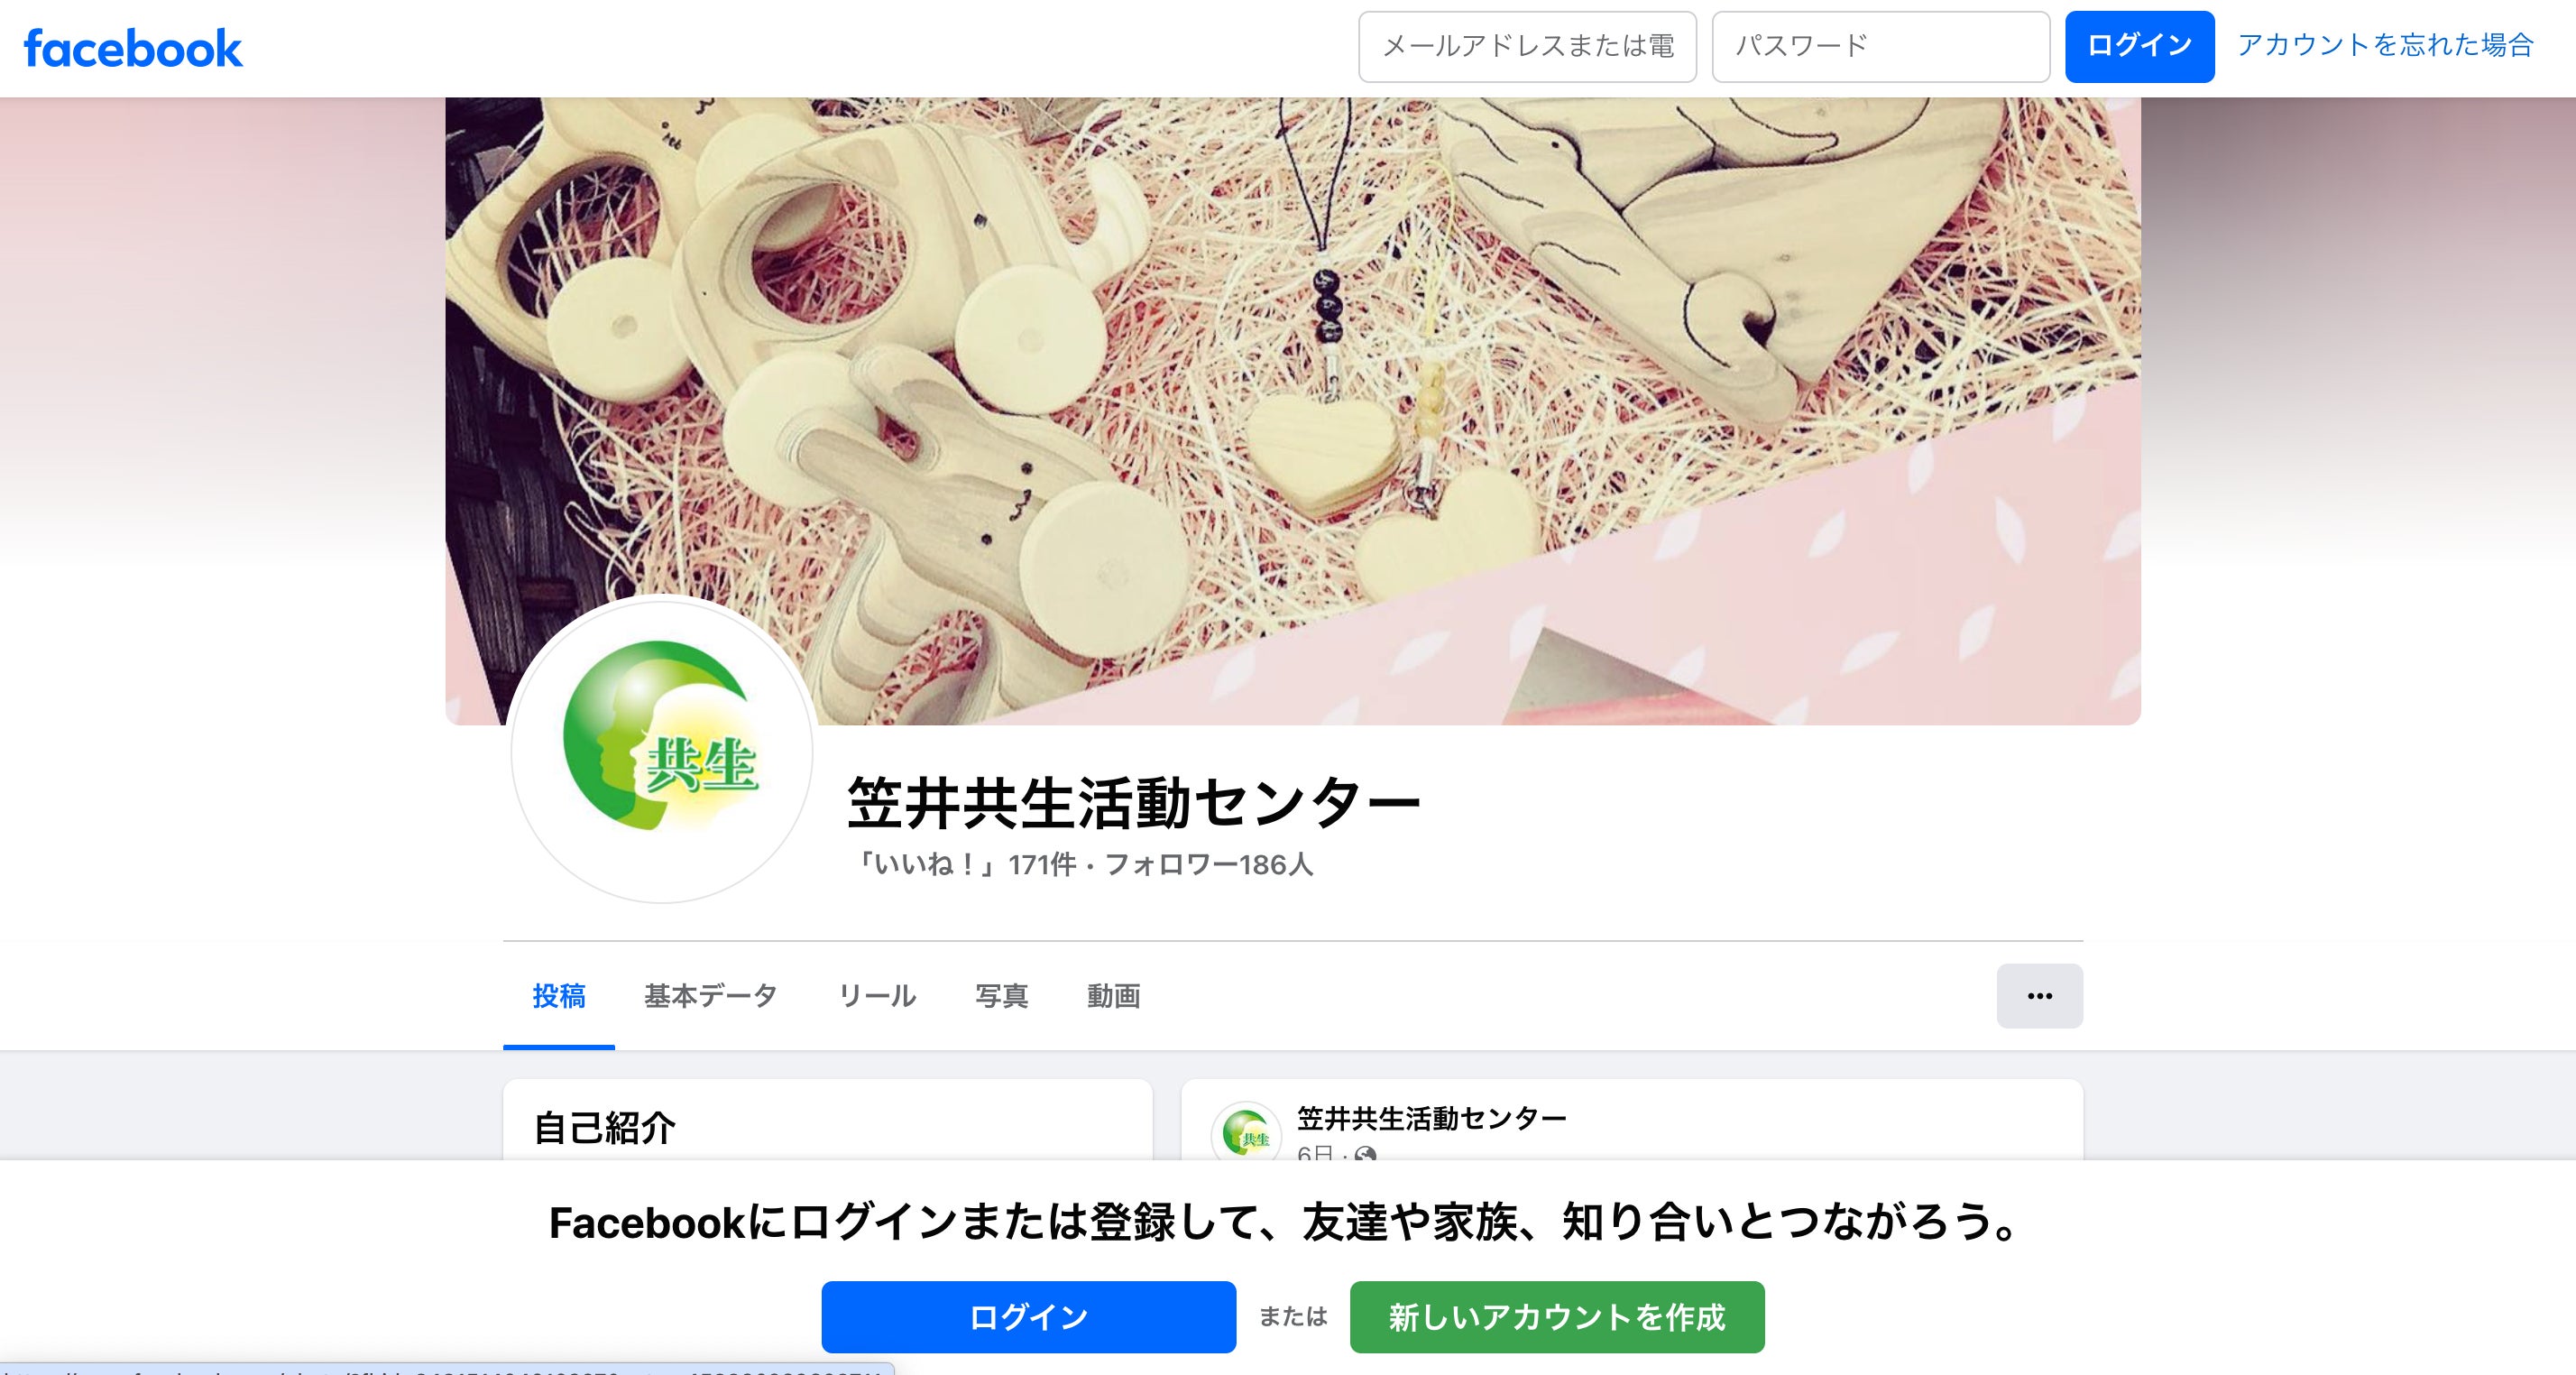Viewport: 2576px width, 1375px height.
Task: Click the globe privacy icon on post
Action: click(x=1365, y=1154)
